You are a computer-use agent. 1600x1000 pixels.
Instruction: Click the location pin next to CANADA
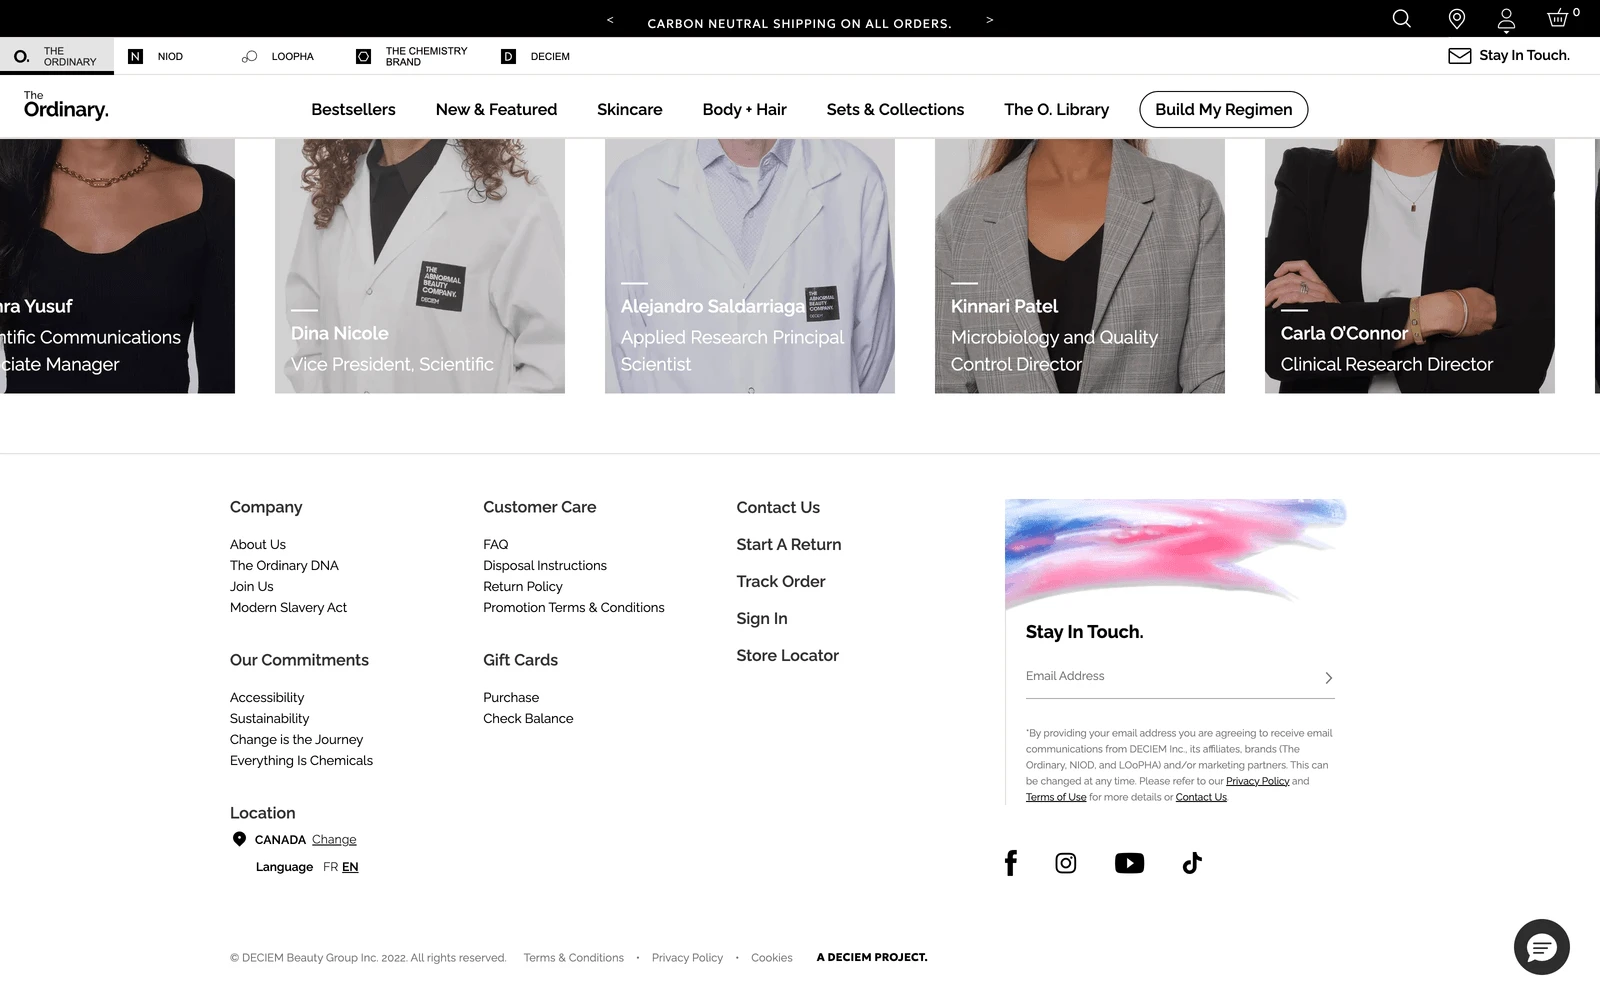click(x=239, y=839)
